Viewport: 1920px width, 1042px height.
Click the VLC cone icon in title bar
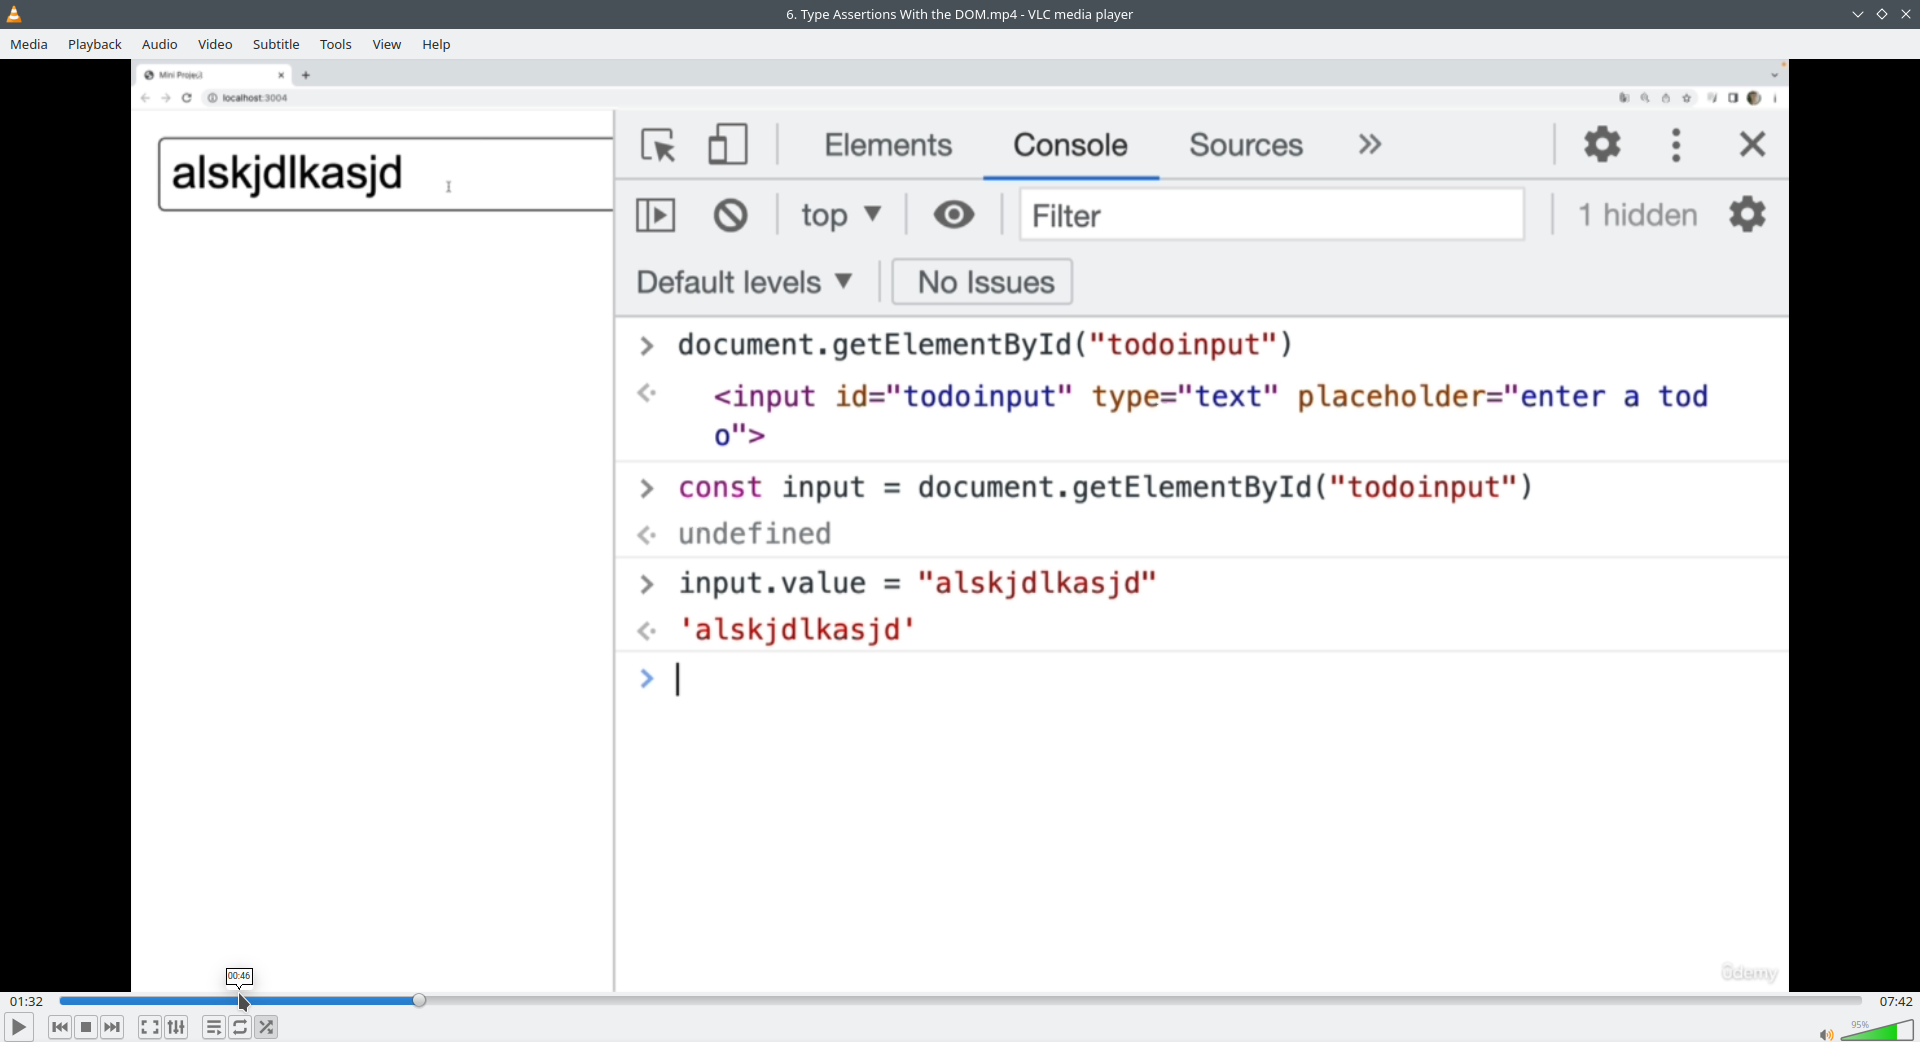[x=14, y=14]
